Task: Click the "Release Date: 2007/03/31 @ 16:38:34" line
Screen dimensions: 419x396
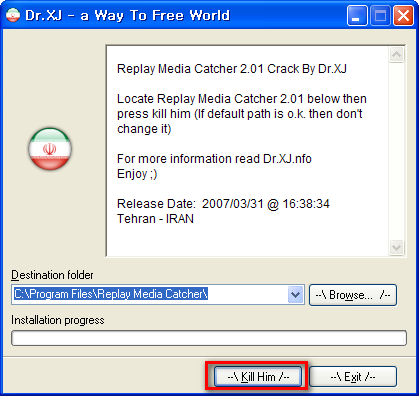Action: 223,204
